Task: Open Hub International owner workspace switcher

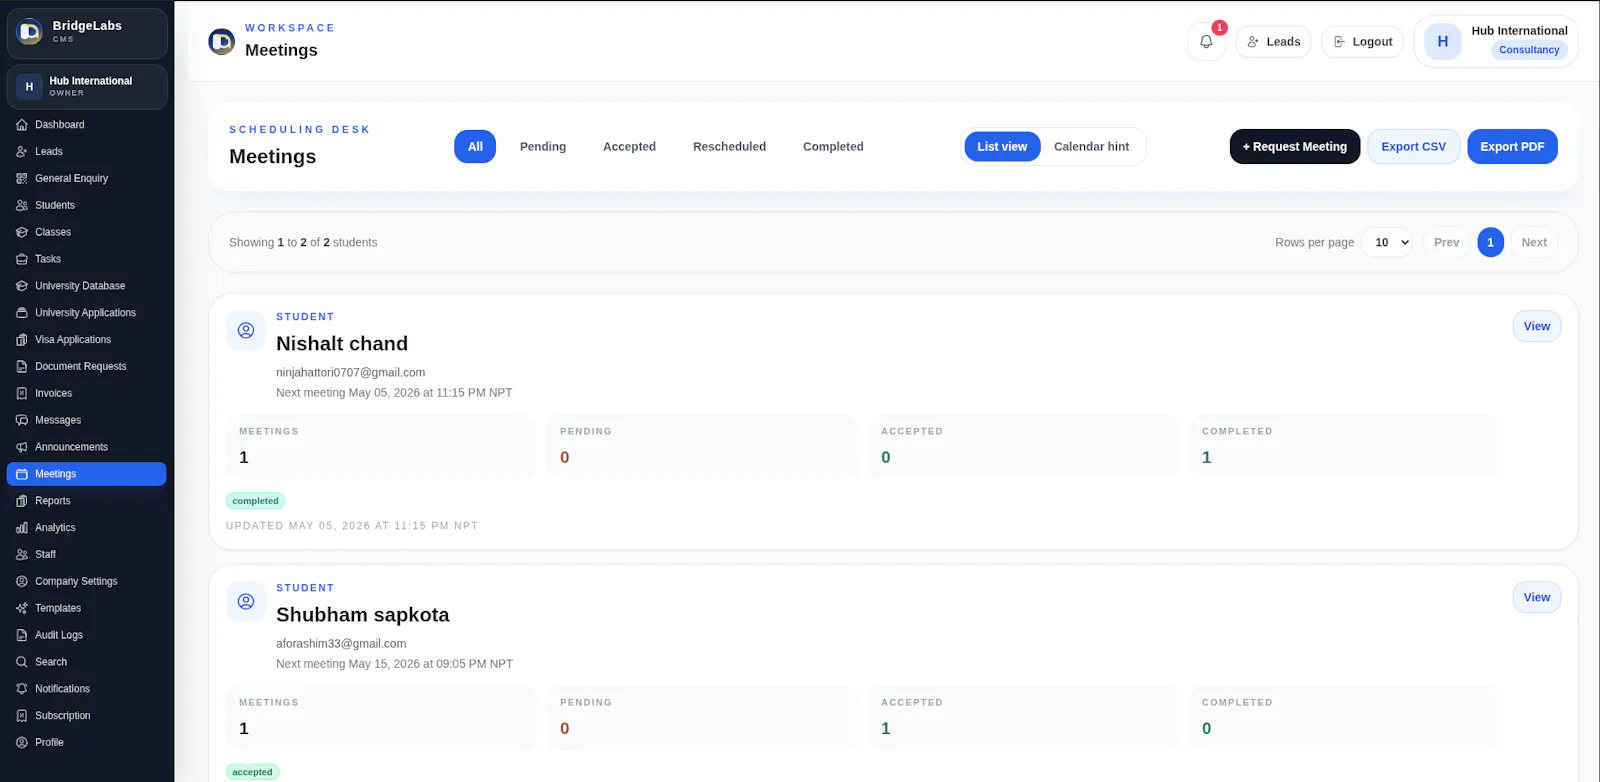Action: click(x=87, y=87)
